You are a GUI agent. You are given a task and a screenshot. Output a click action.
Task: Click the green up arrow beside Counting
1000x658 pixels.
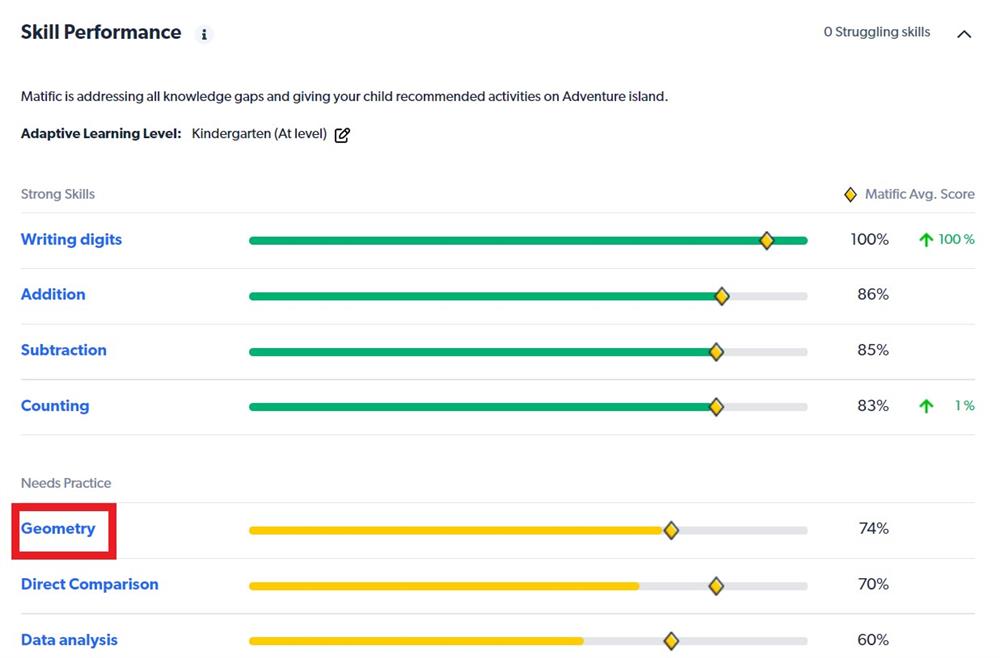pos(926,406)
